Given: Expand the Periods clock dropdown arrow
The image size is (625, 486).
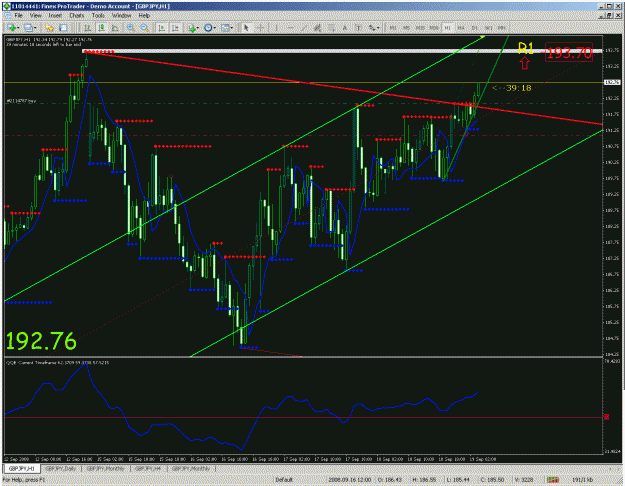Looking at the screenshot, I should click(214, 28).
